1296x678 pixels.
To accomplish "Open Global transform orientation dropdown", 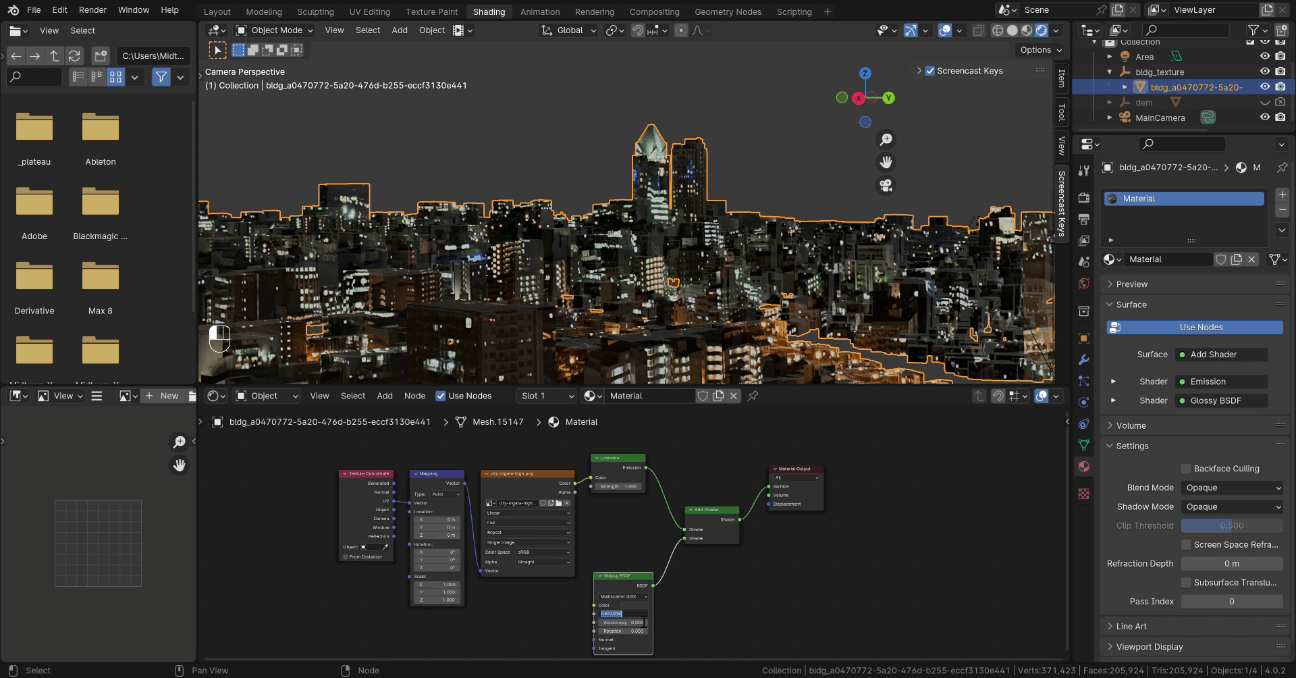I will pyautogui.click(x=569, y=30).
